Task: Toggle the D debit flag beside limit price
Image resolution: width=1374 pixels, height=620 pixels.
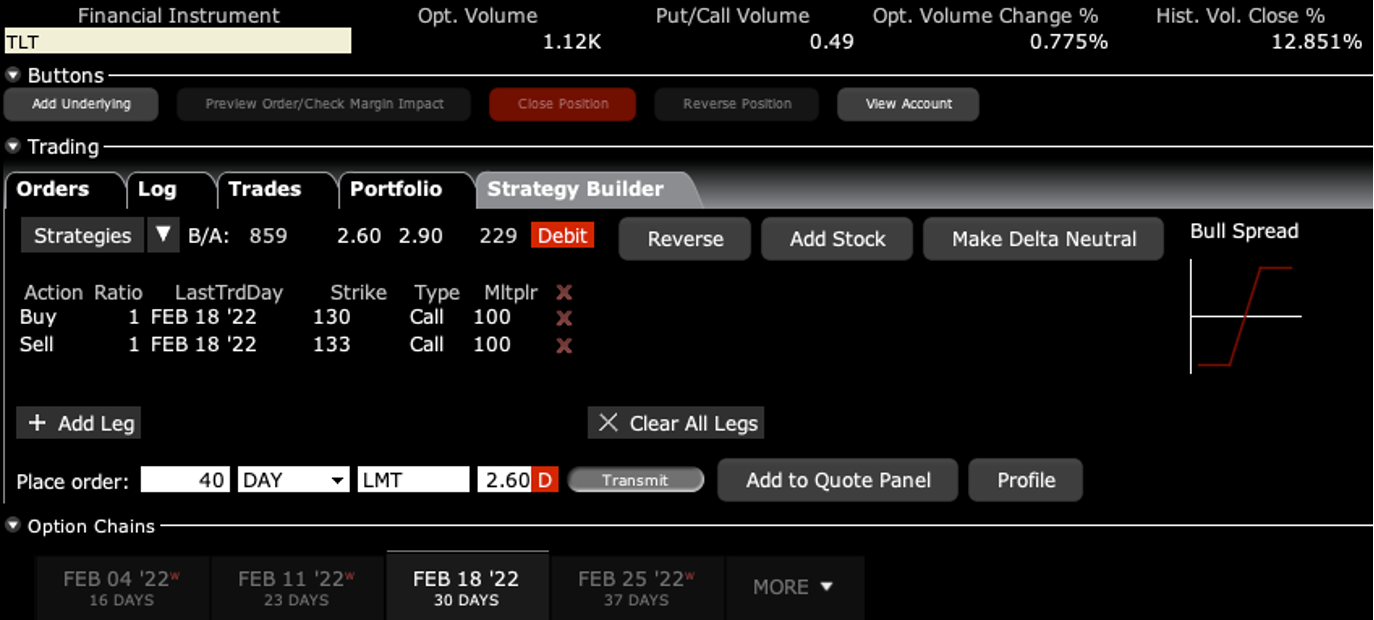Action: click(x=545, y=480)
